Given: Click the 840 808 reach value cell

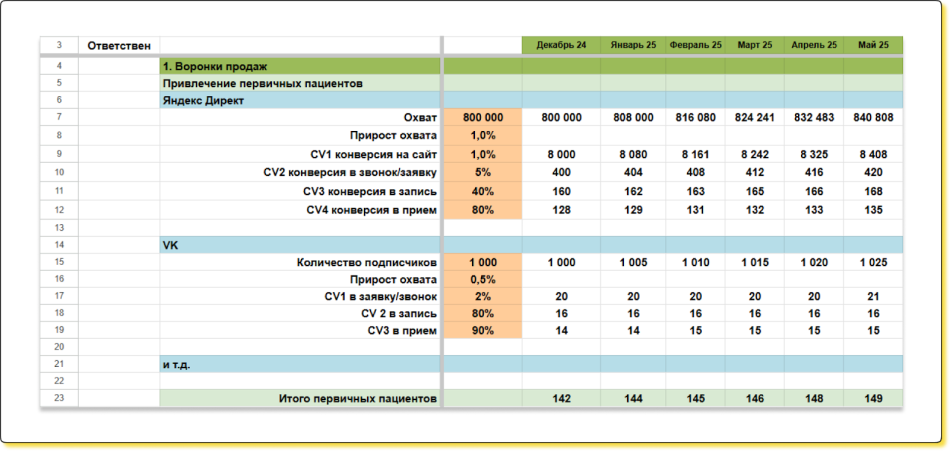Looking at the screenshot, I should point(872,118).
